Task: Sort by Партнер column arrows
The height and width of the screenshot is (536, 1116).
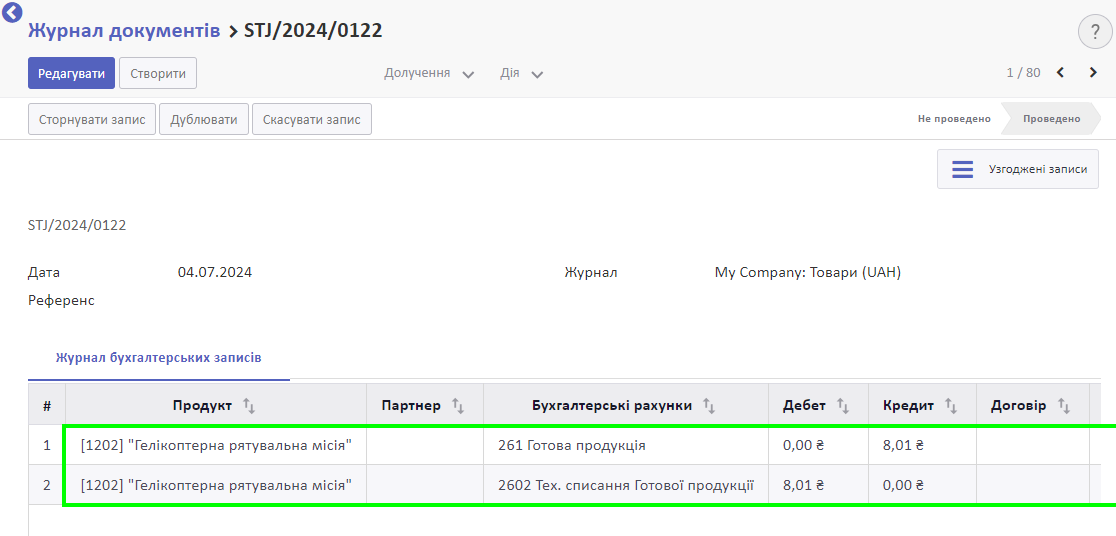Action: click(x=458, y=406)
